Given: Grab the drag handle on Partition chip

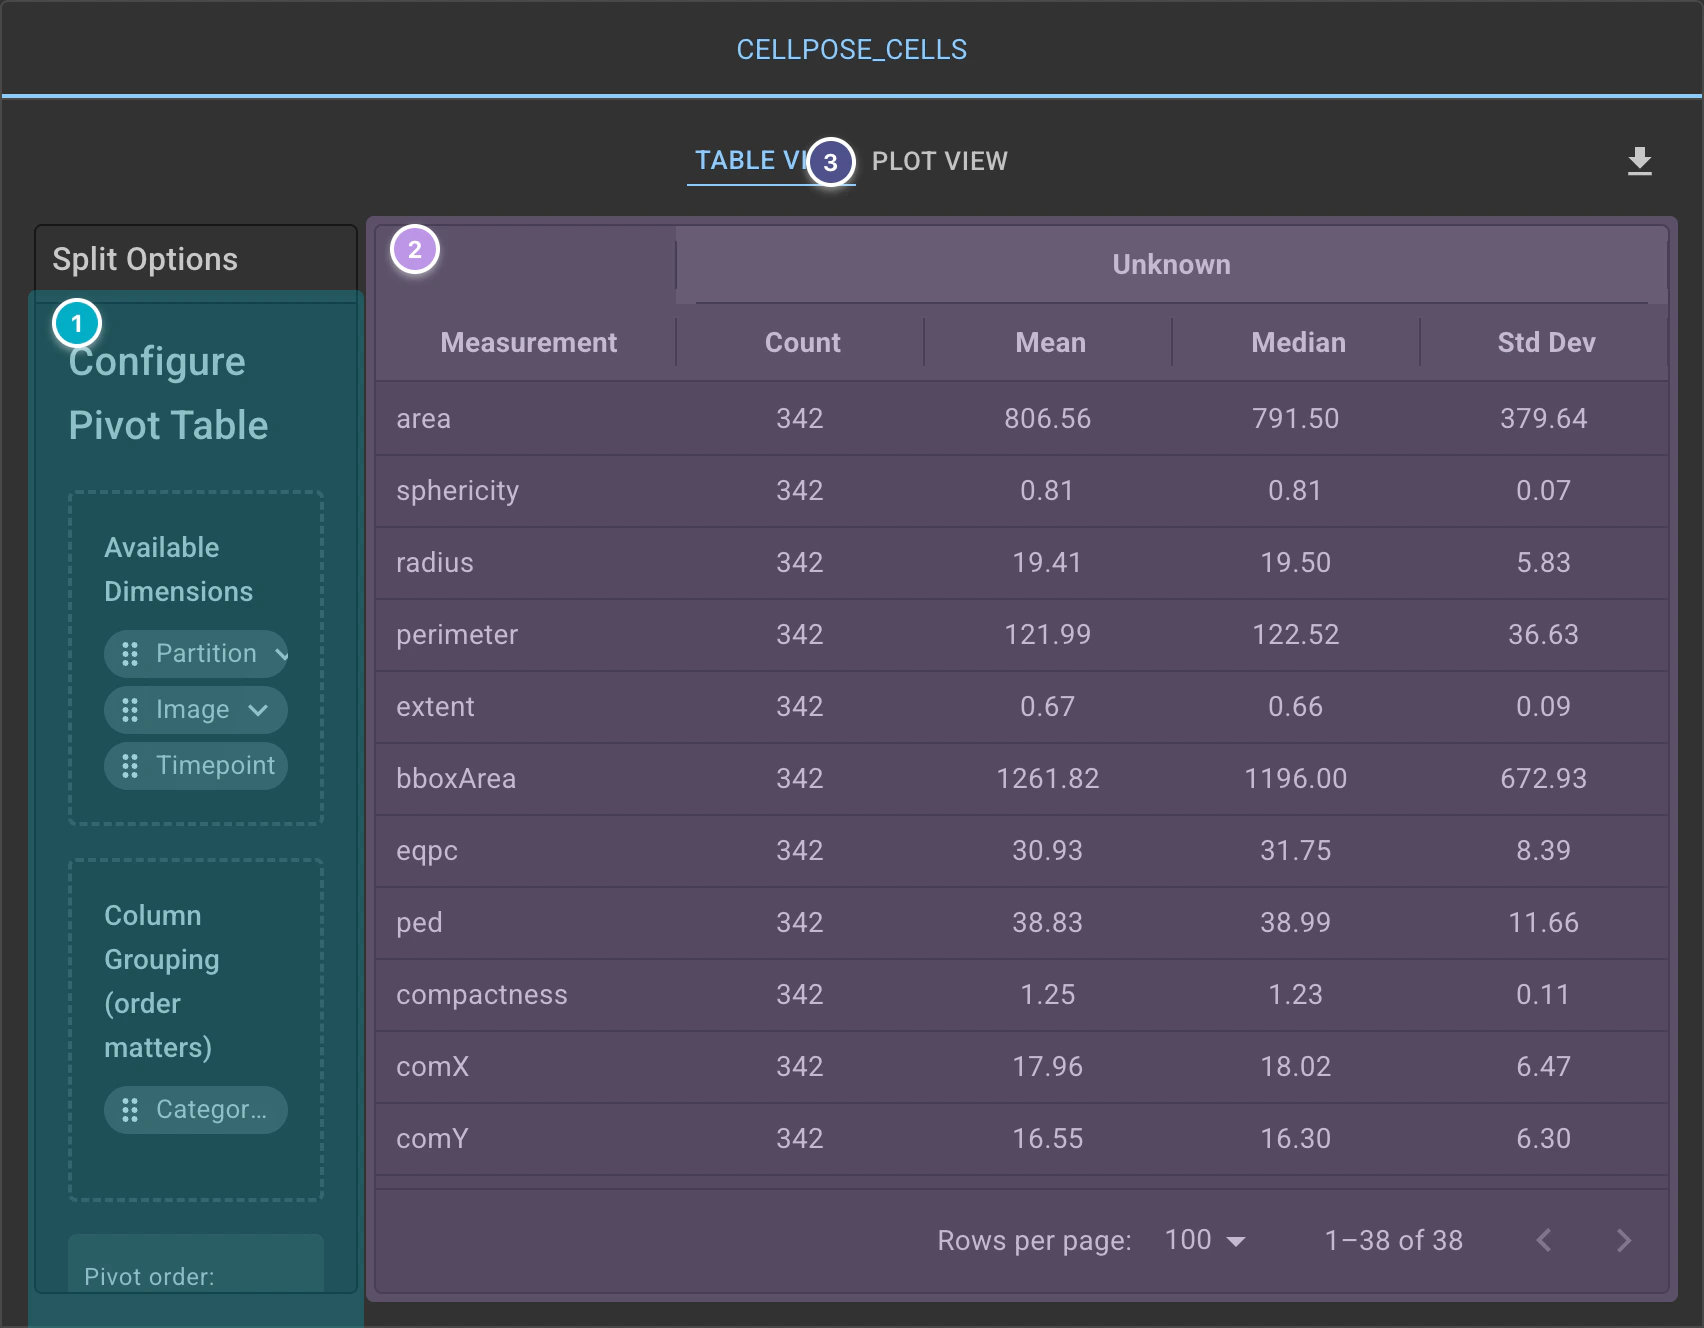Looking at the screenshot, I should [x=130, y=654].
